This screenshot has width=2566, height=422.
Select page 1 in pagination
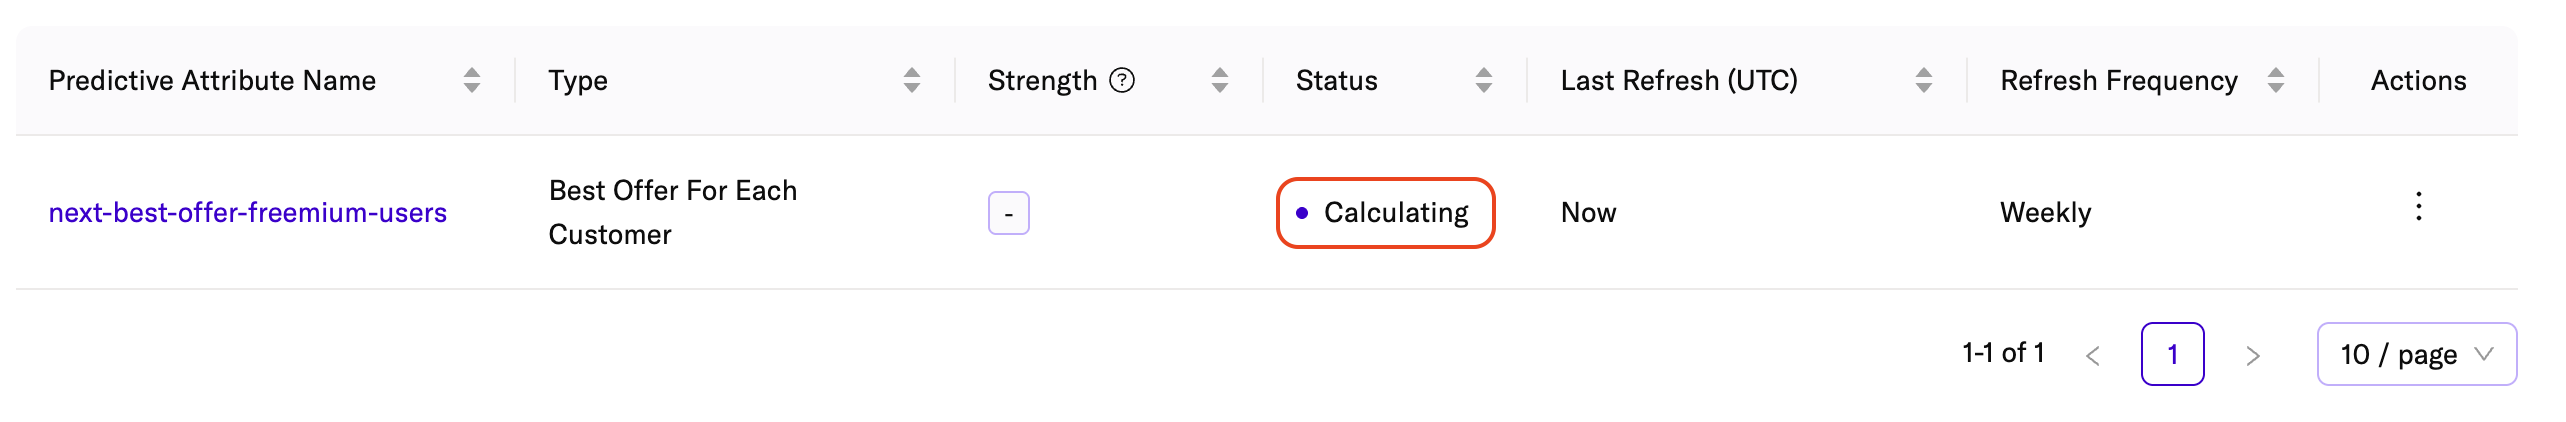click(x=2172, y=354)
